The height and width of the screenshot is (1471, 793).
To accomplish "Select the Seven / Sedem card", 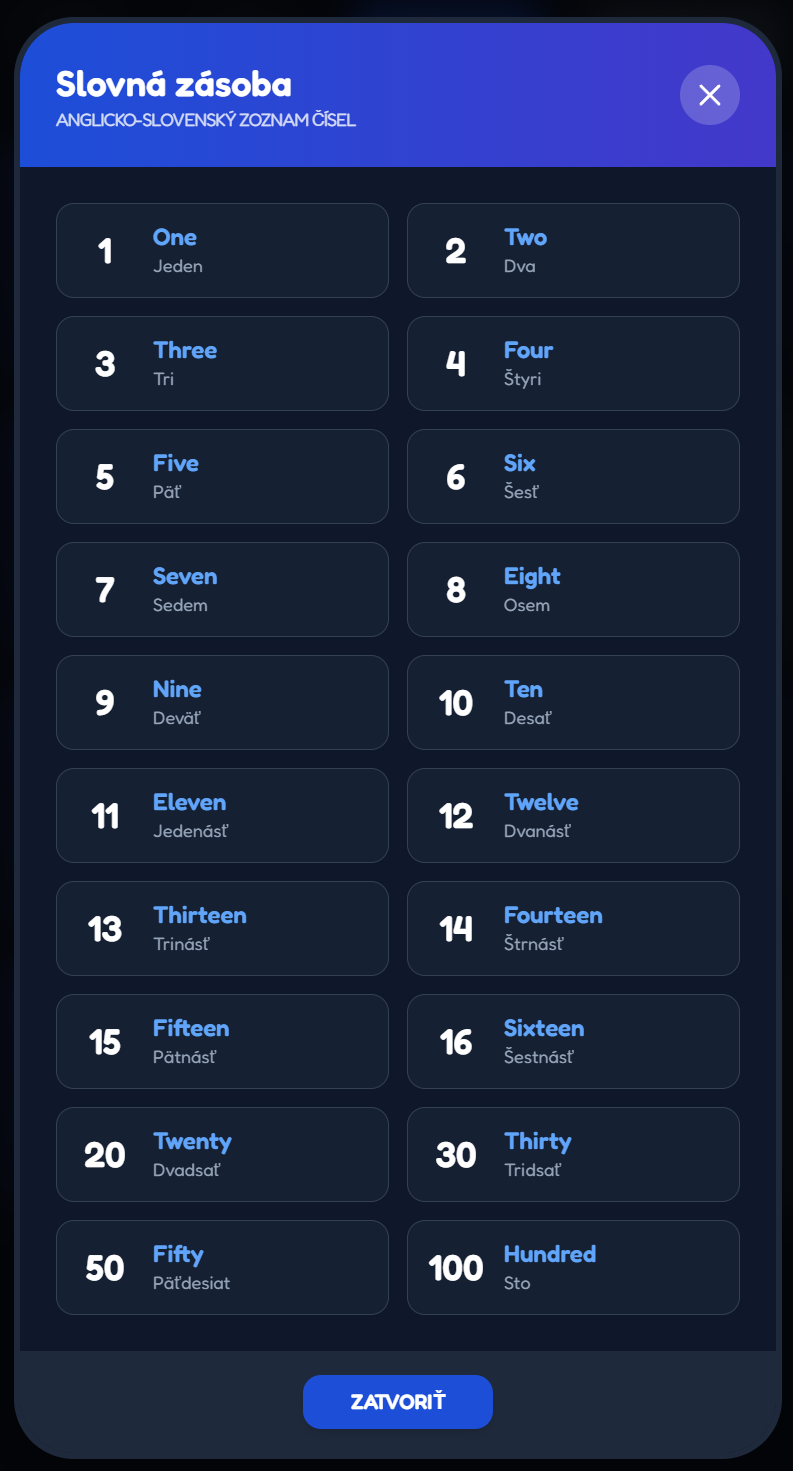I will tap(222, 590).
